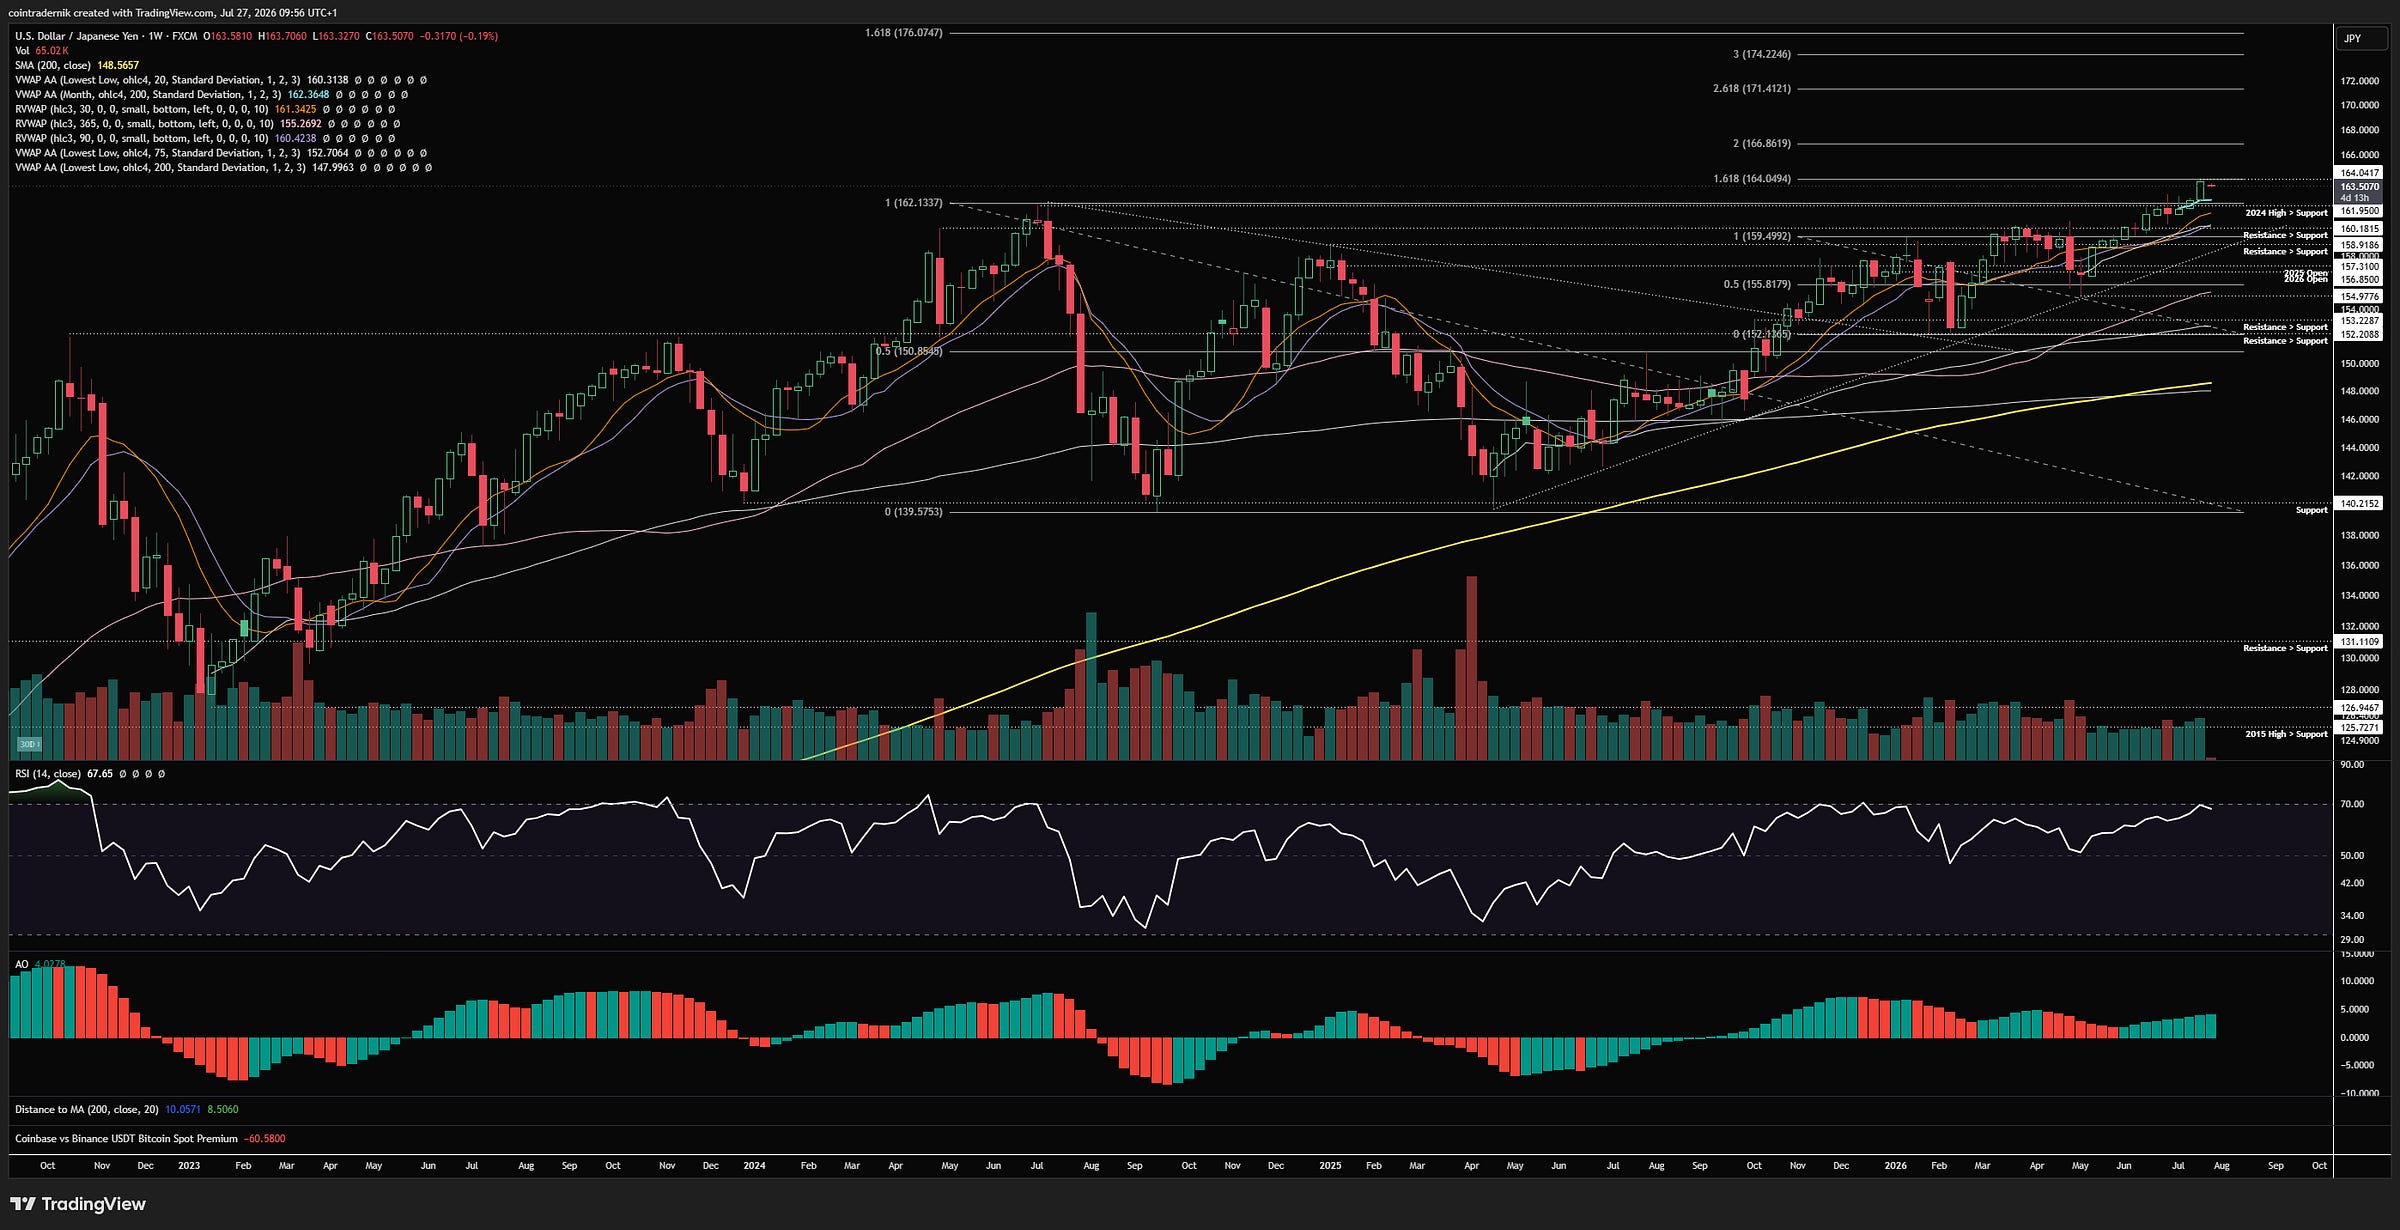
Task: Click the 1 (162.1337) Fibonacci level label
Action: pyautogui.click(x=913, y=203)
